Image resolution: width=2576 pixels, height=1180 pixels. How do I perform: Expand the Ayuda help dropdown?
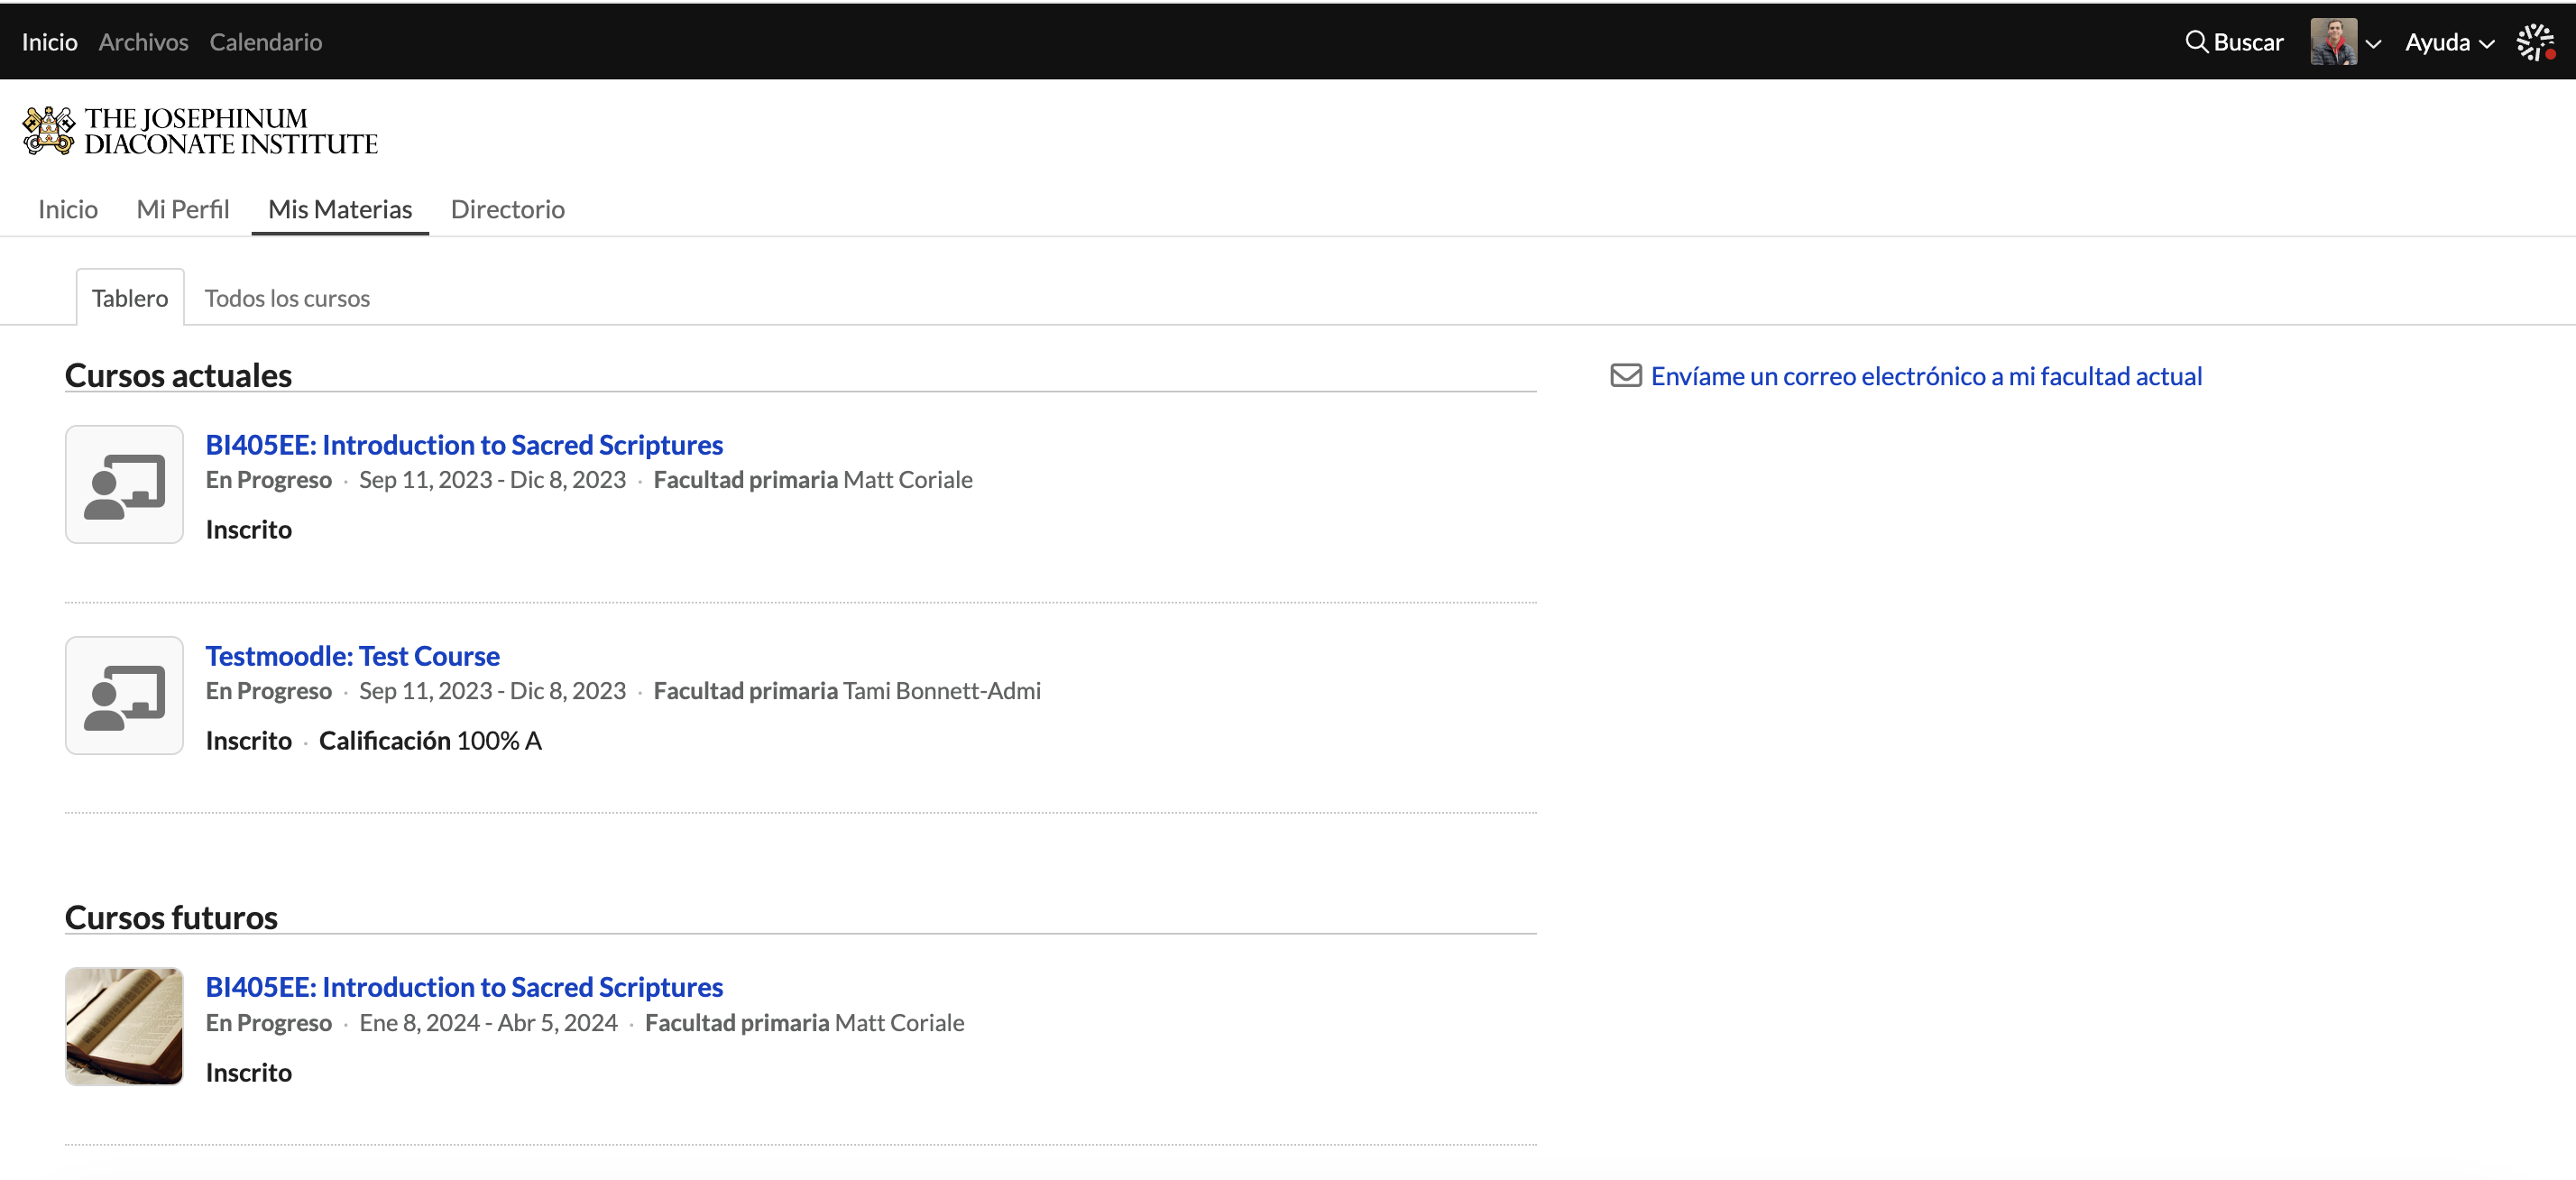[2449, 42]
